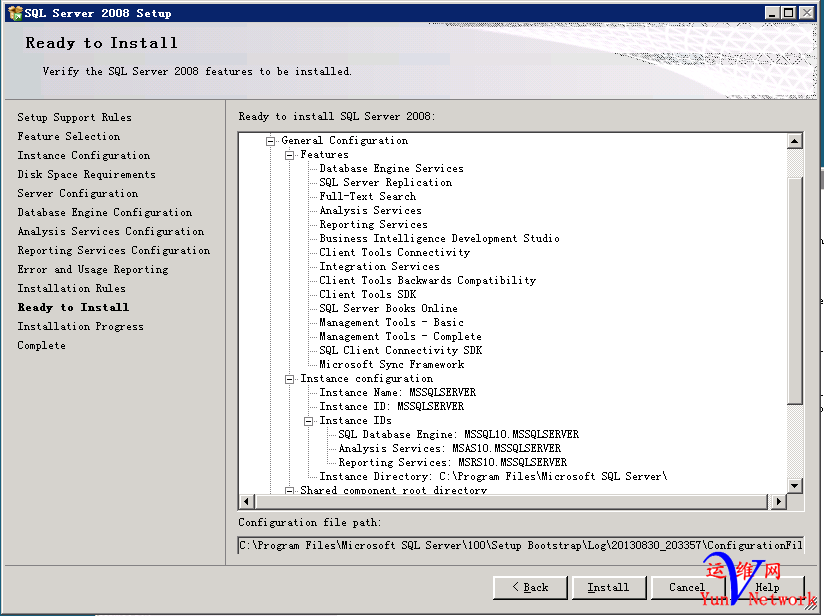This screenshot has width=824, height=616.
Task: Select the Analysis Services feature row
Action: pyautogui.click(x=370, y=210)
